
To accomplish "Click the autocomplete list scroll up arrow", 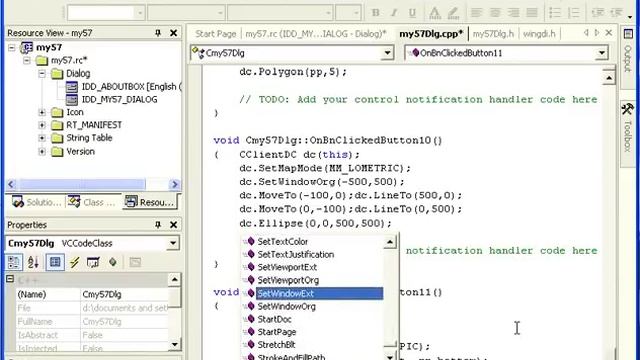I will tap(390, 242).
